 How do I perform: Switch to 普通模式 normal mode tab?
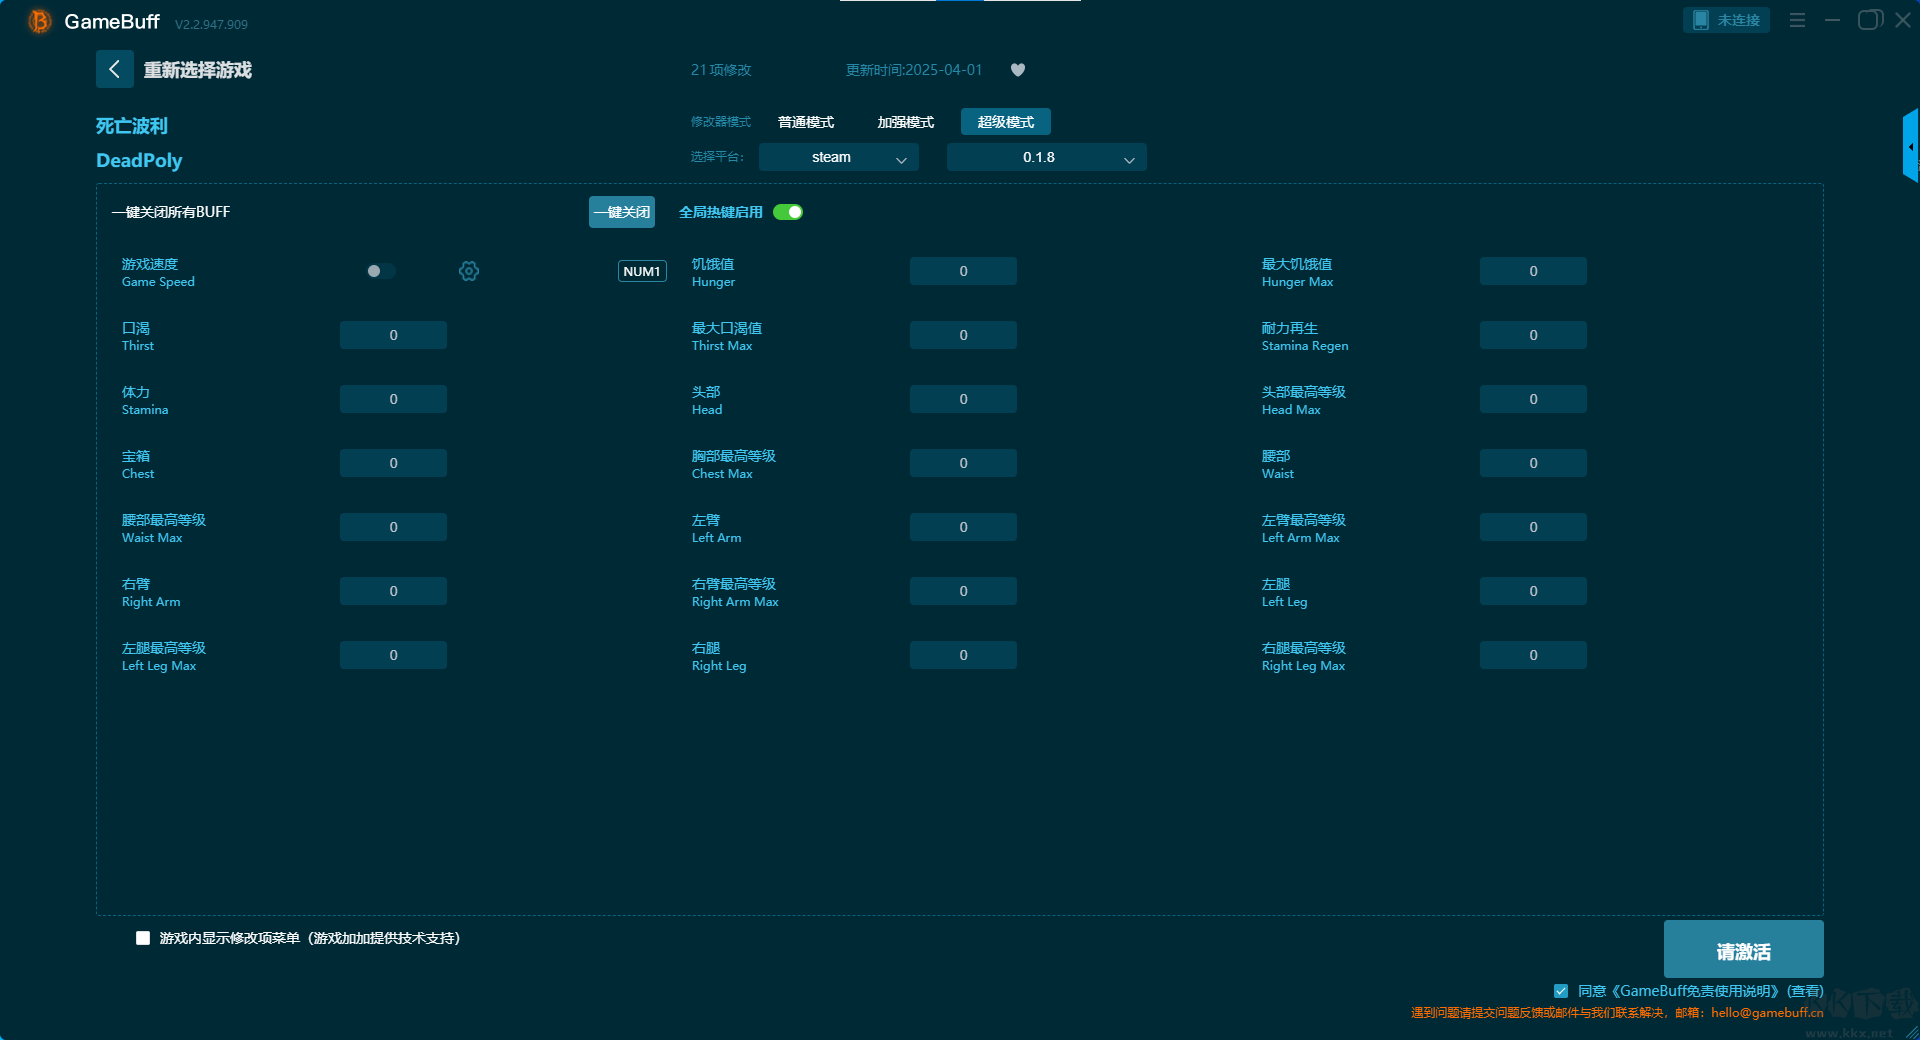point(806,122)
